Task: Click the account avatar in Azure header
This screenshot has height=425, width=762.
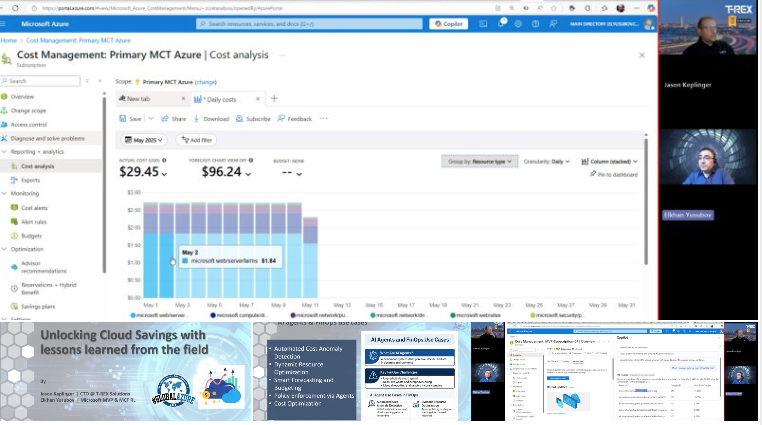Action: [648, 24]
